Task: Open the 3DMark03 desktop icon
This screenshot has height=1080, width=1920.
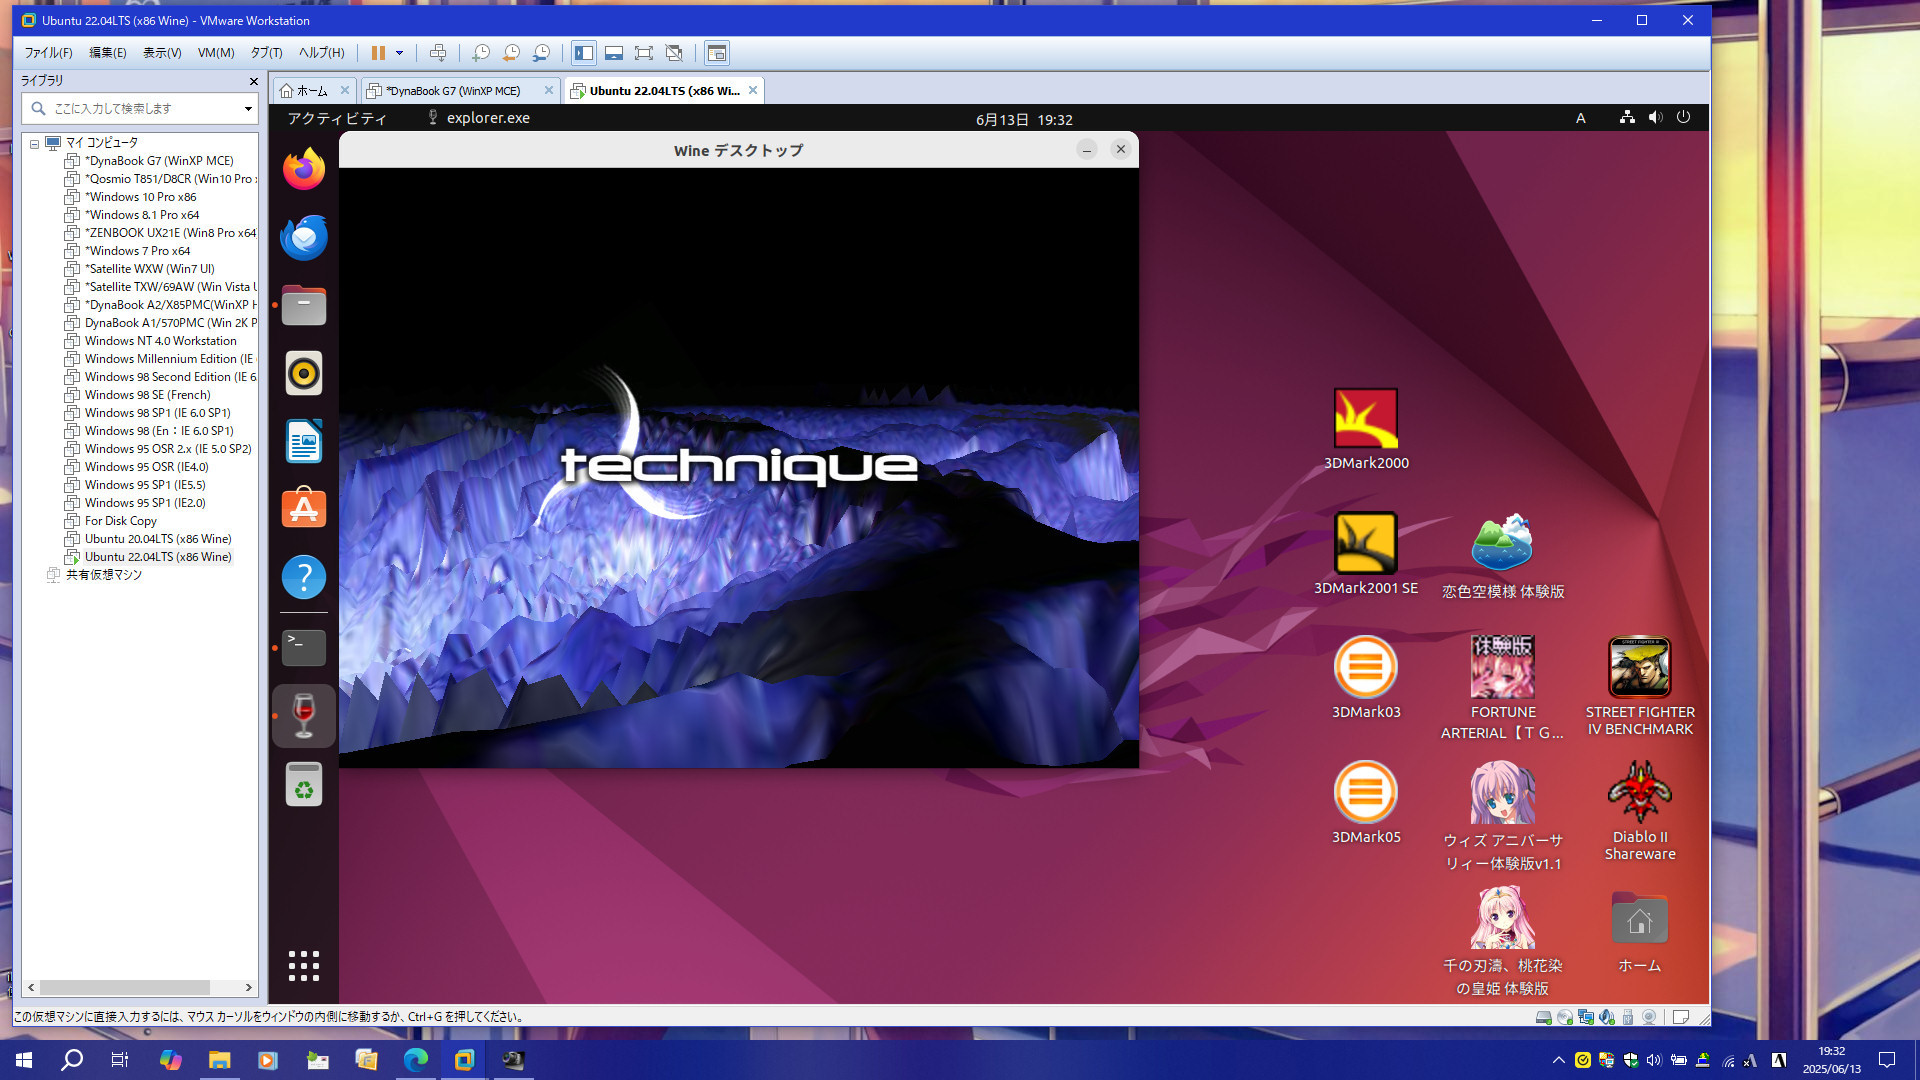Action: [x=1366, y=678]
